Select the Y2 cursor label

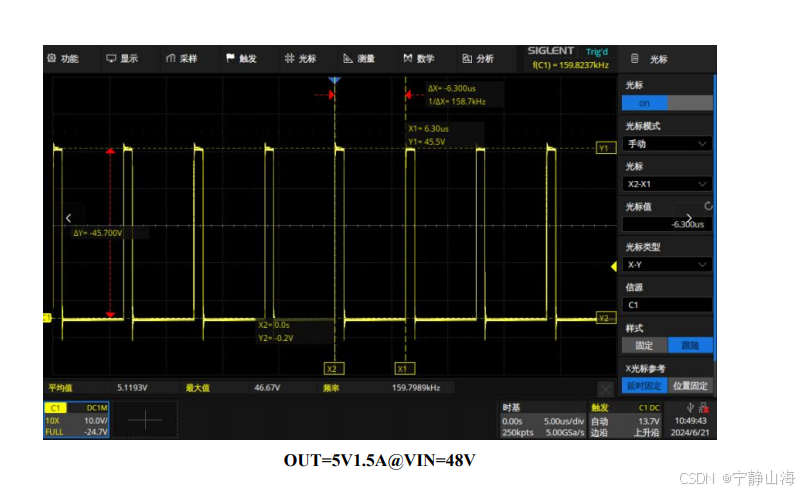tap(606, 318)
